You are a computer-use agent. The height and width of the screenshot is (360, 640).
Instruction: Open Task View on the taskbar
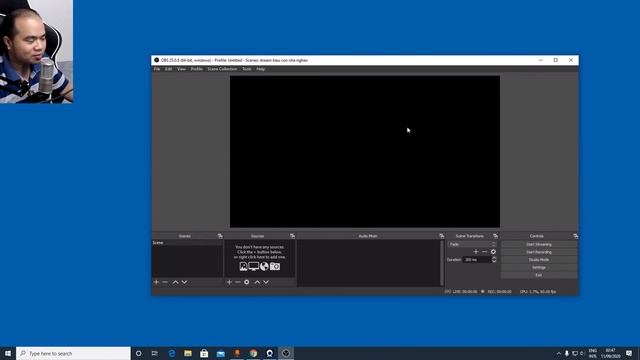(x=155, y=353)
